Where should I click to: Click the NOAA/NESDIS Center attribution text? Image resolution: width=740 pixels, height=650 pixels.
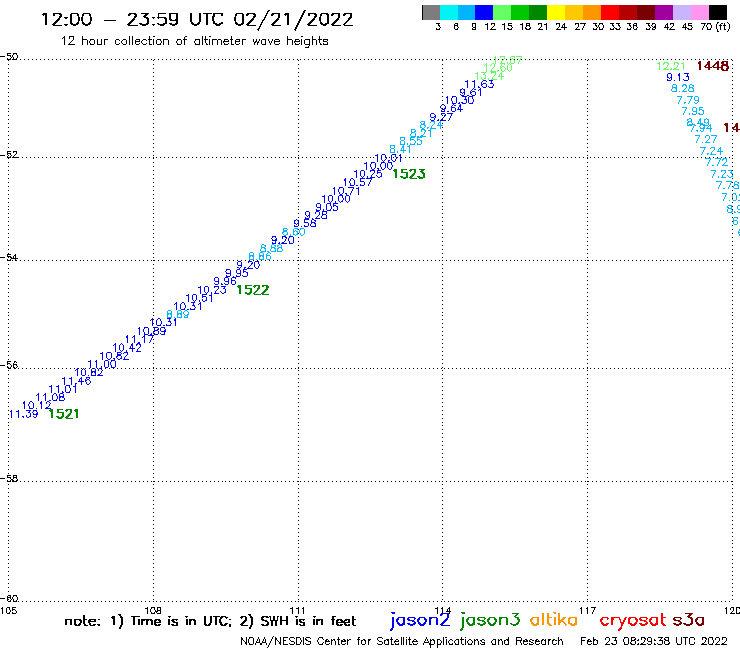402,641
